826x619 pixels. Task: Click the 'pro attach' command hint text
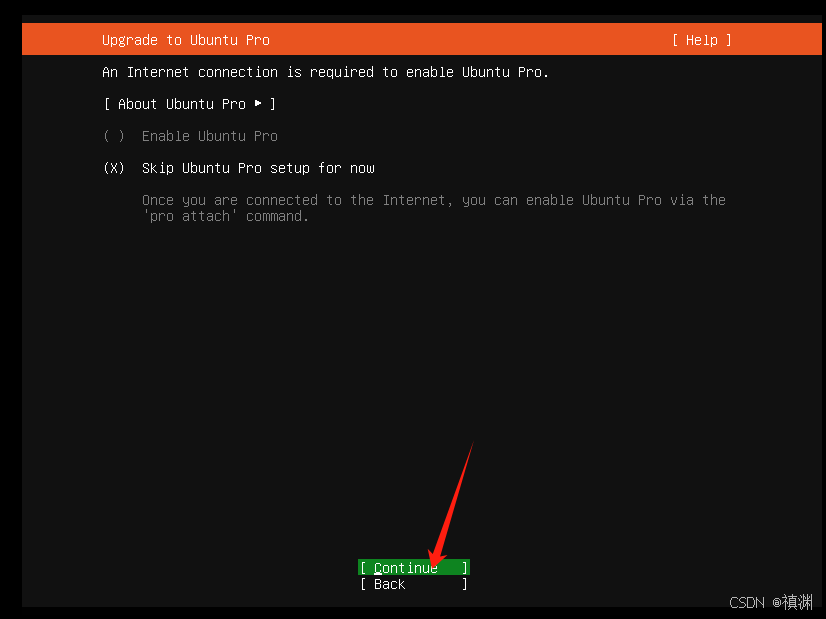pyautogui.click(x=433, y=208)
